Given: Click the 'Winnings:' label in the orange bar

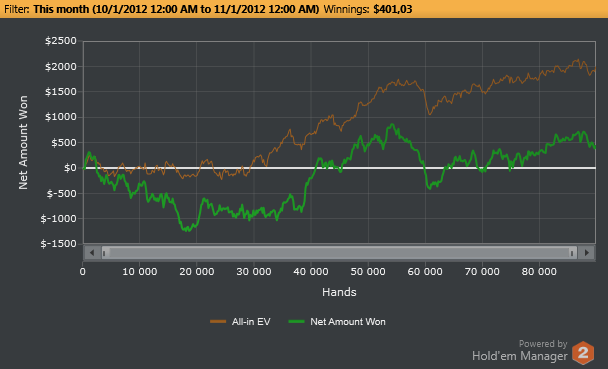Looking at the screenshot, I should pos(346,9).
